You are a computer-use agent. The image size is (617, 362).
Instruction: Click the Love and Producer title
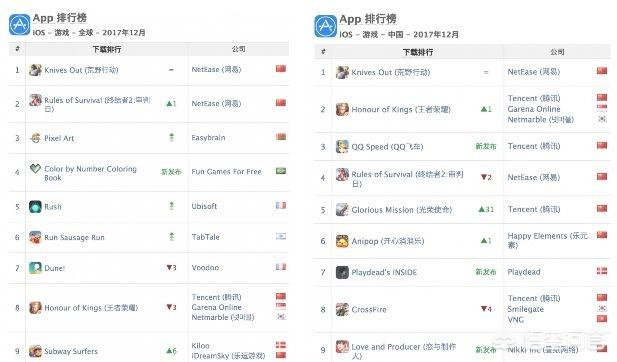point(404,351)
